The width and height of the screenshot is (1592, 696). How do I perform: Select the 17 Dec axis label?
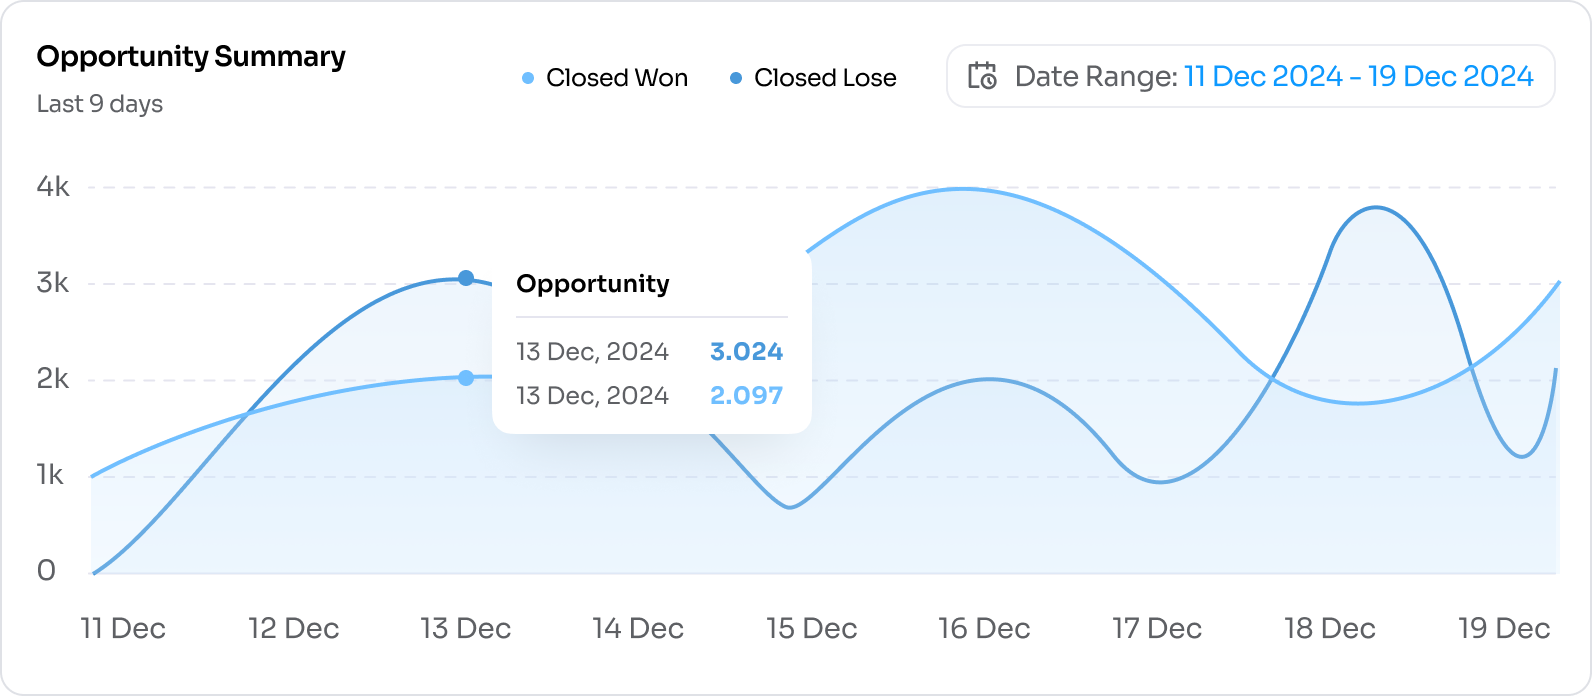click(x=1157, y=629)
